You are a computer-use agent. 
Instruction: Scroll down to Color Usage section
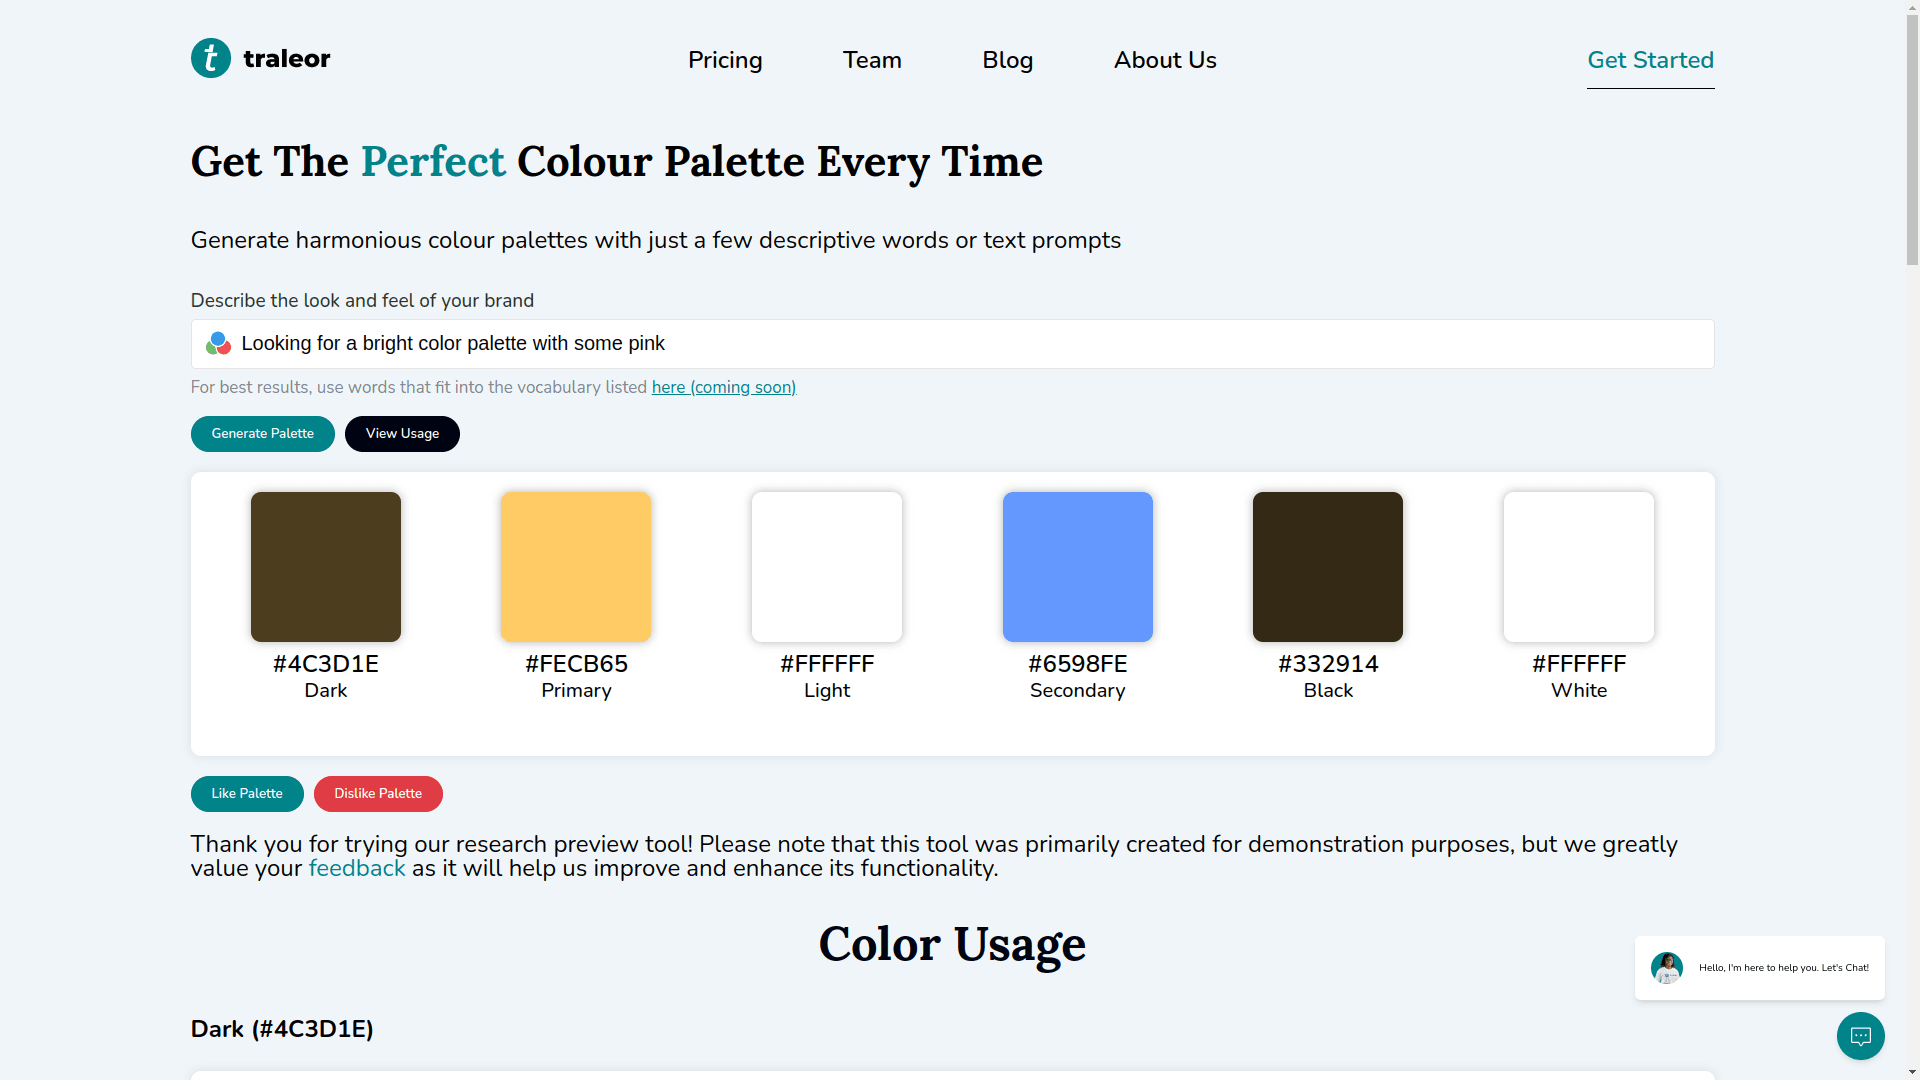click(x=952, y=944)
